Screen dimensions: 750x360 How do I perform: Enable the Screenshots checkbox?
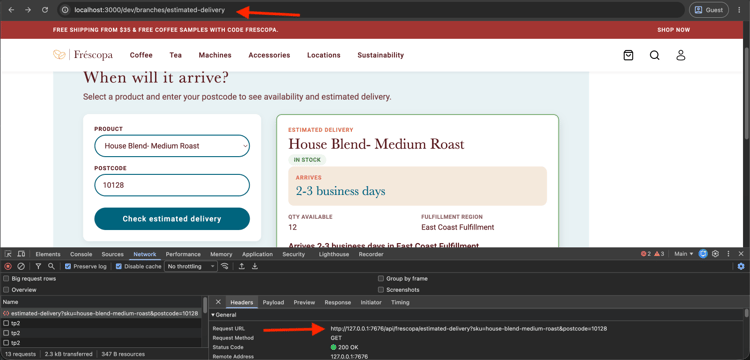(381, 290)
